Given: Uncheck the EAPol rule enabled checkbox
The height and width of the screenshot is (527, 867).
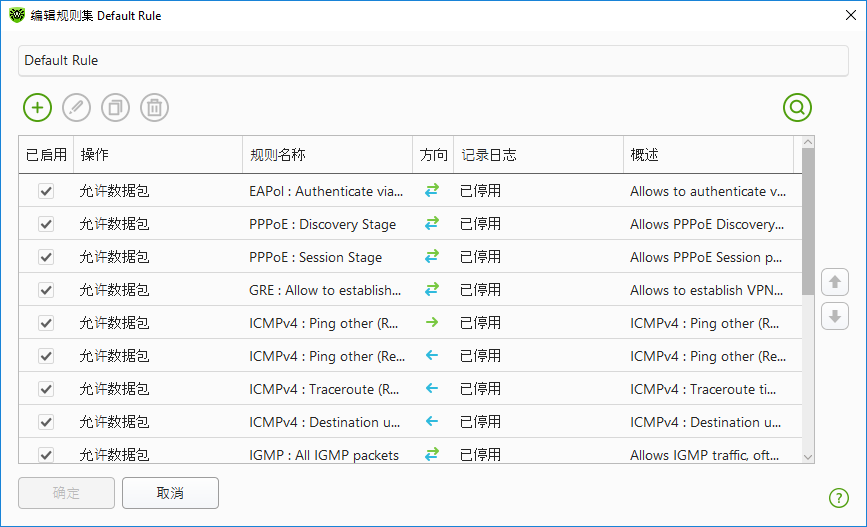Looking at the screenshot, I should pyautogui.click(x=46, y=191).
